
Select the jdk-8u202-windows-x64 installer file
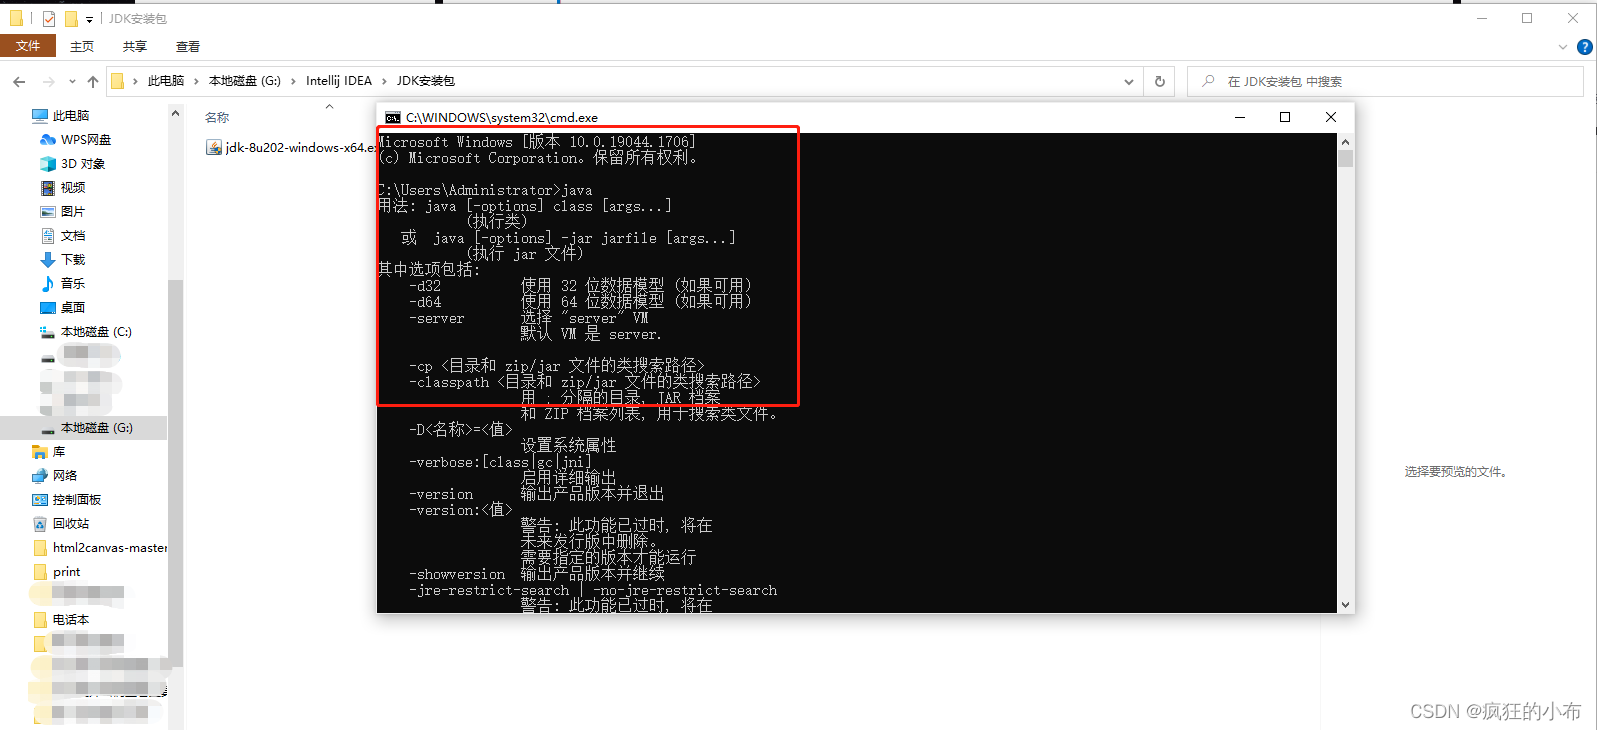[290, 148]
